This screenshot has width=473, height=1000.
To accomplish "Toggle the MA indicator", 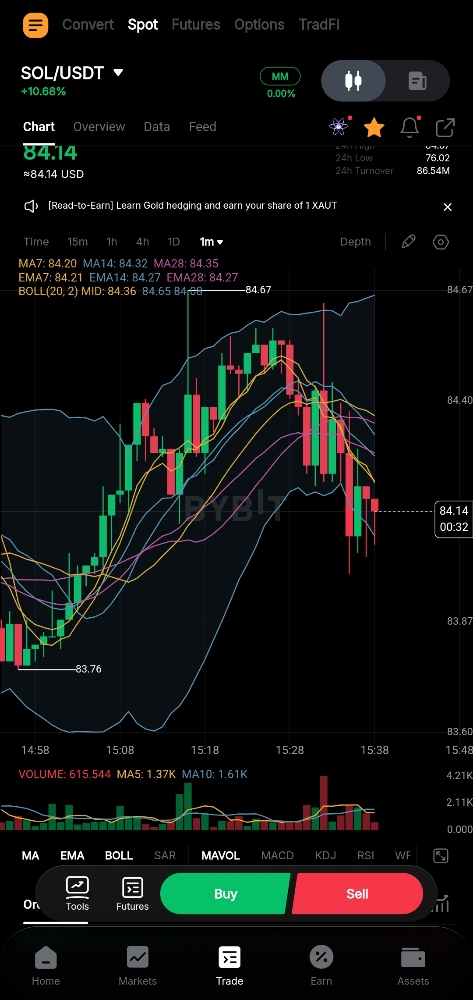I will (x=31, y=855).
